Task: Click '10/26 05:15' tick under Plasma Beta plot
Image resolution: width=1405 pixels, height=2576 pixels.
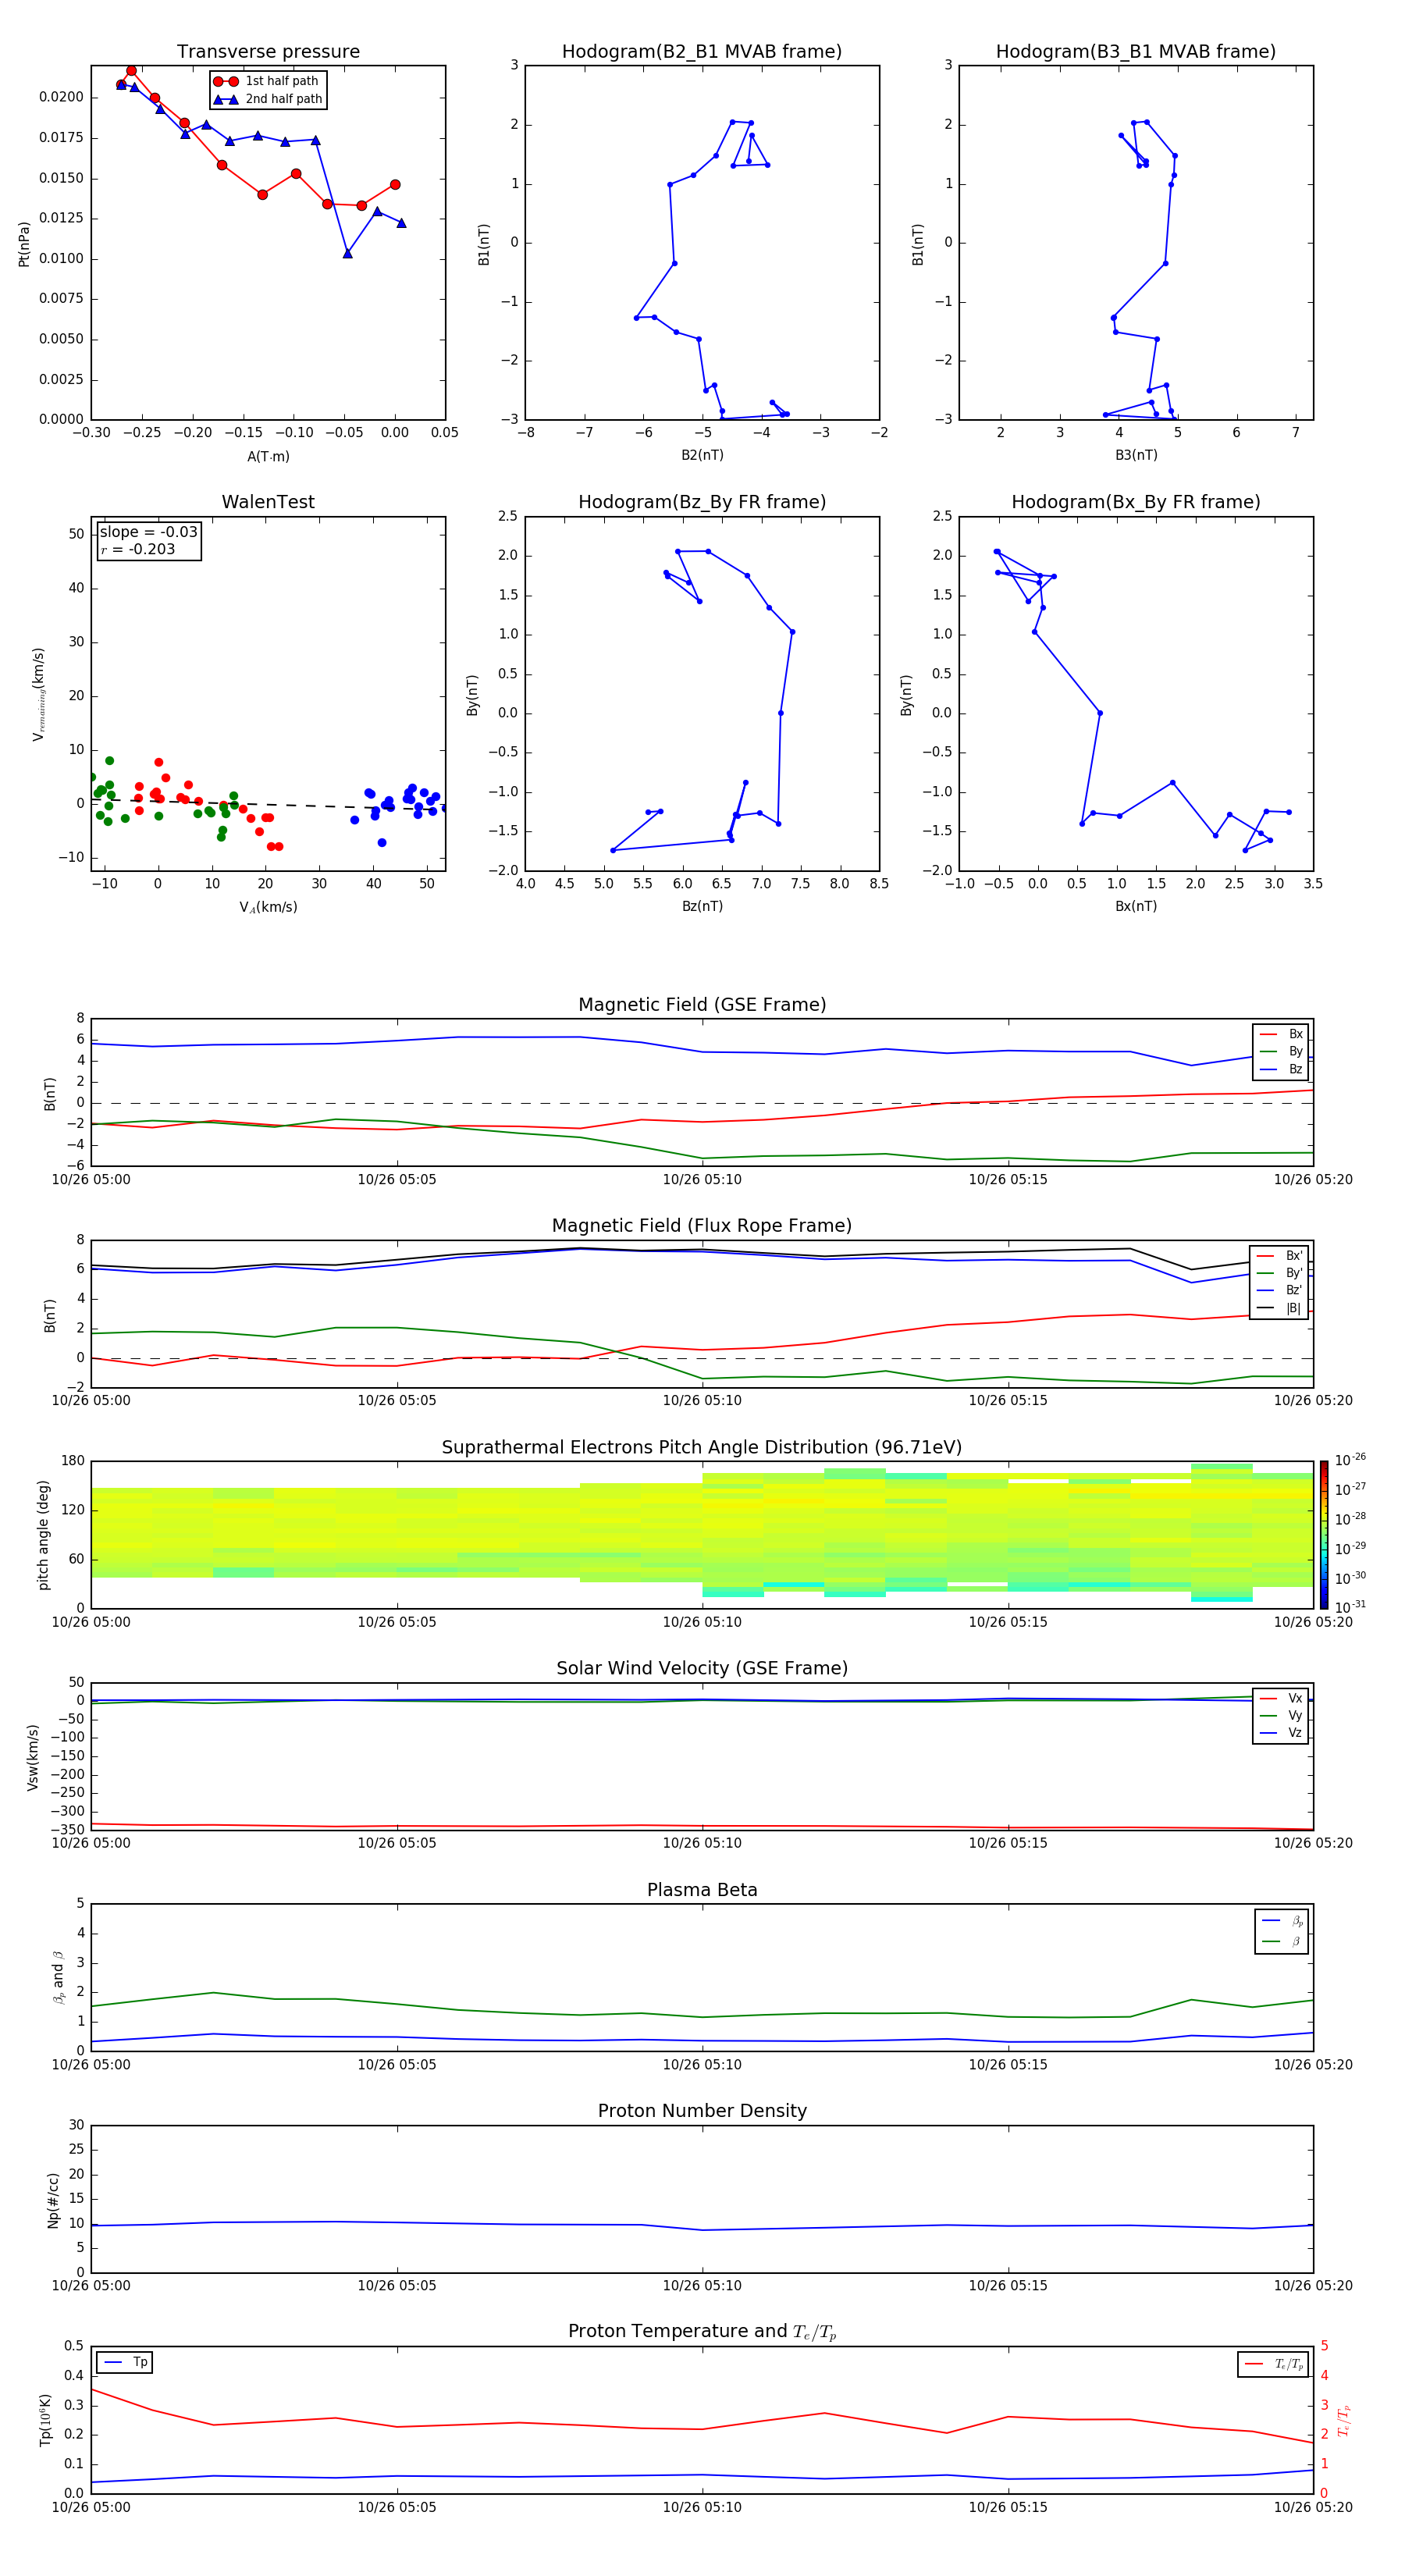Action: 1008,2064
